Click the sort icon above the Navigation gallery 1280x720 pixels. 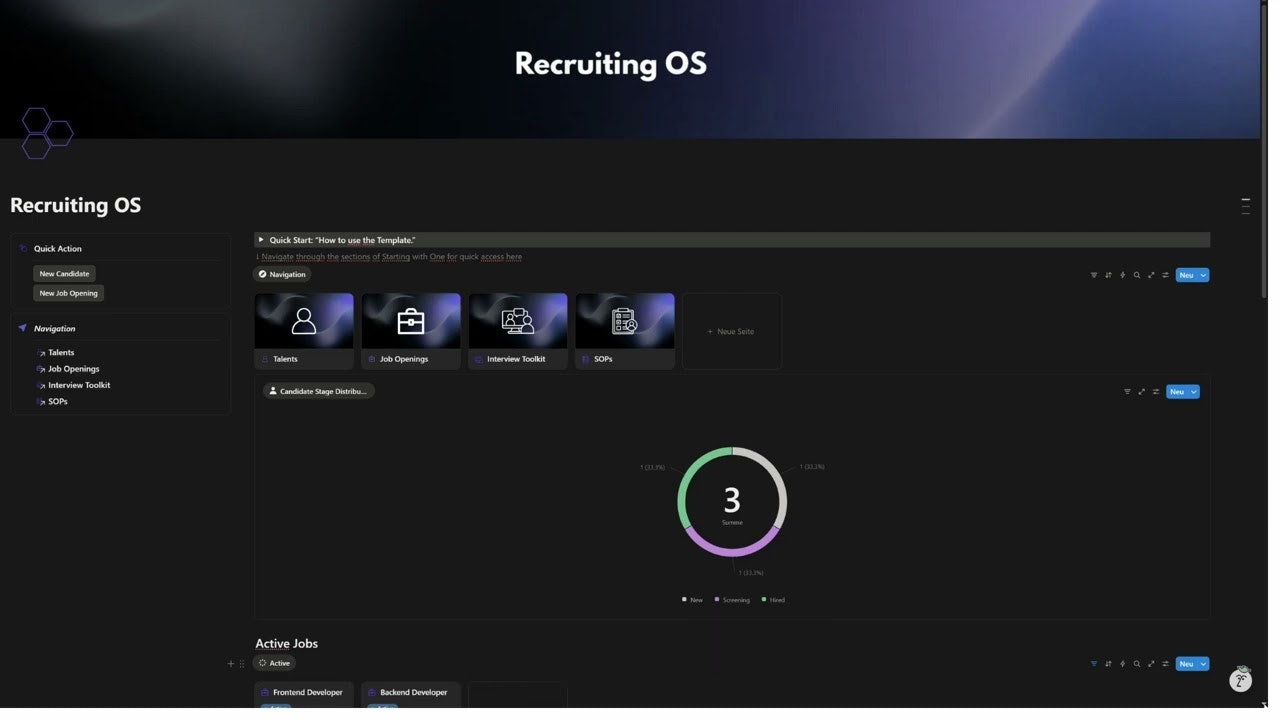point(1107,275)
